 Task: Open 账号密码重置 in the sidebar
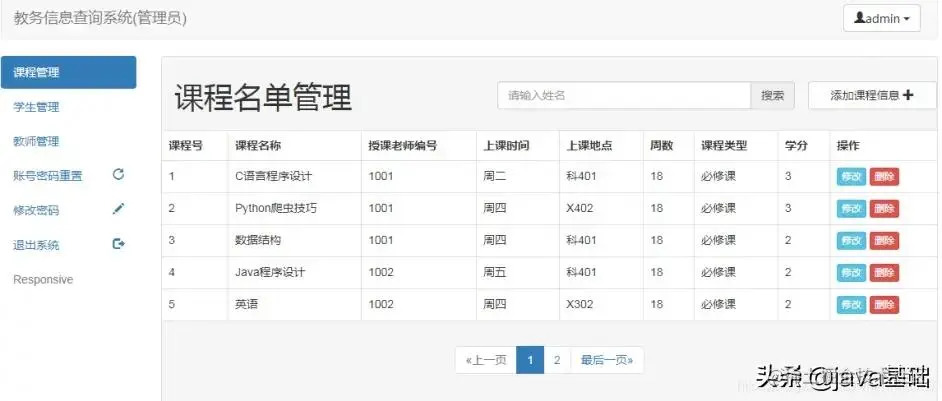[x=47, y=176]
